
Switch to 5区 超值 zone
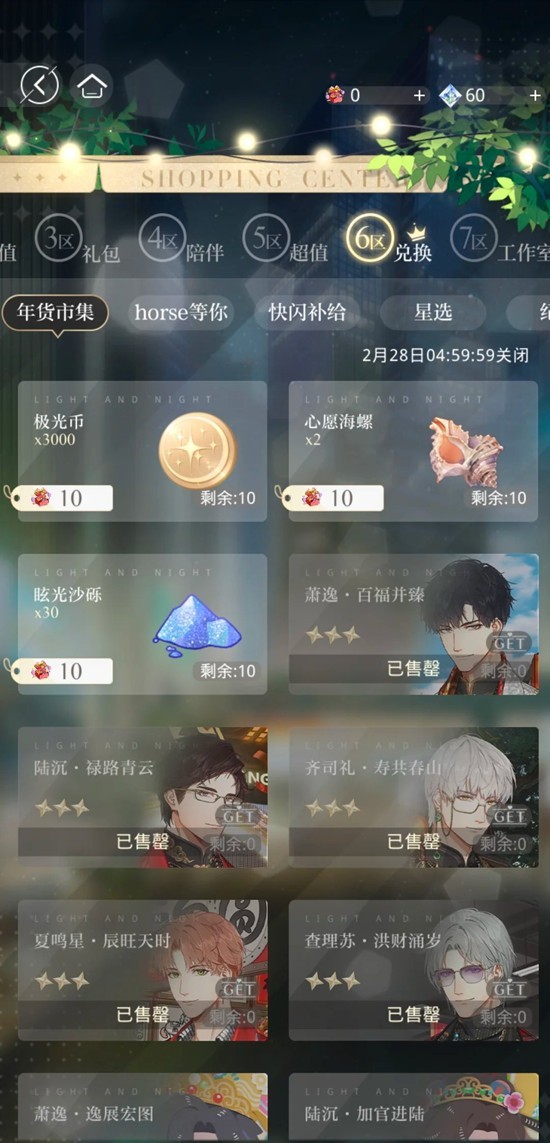click(x=286, y=242)
